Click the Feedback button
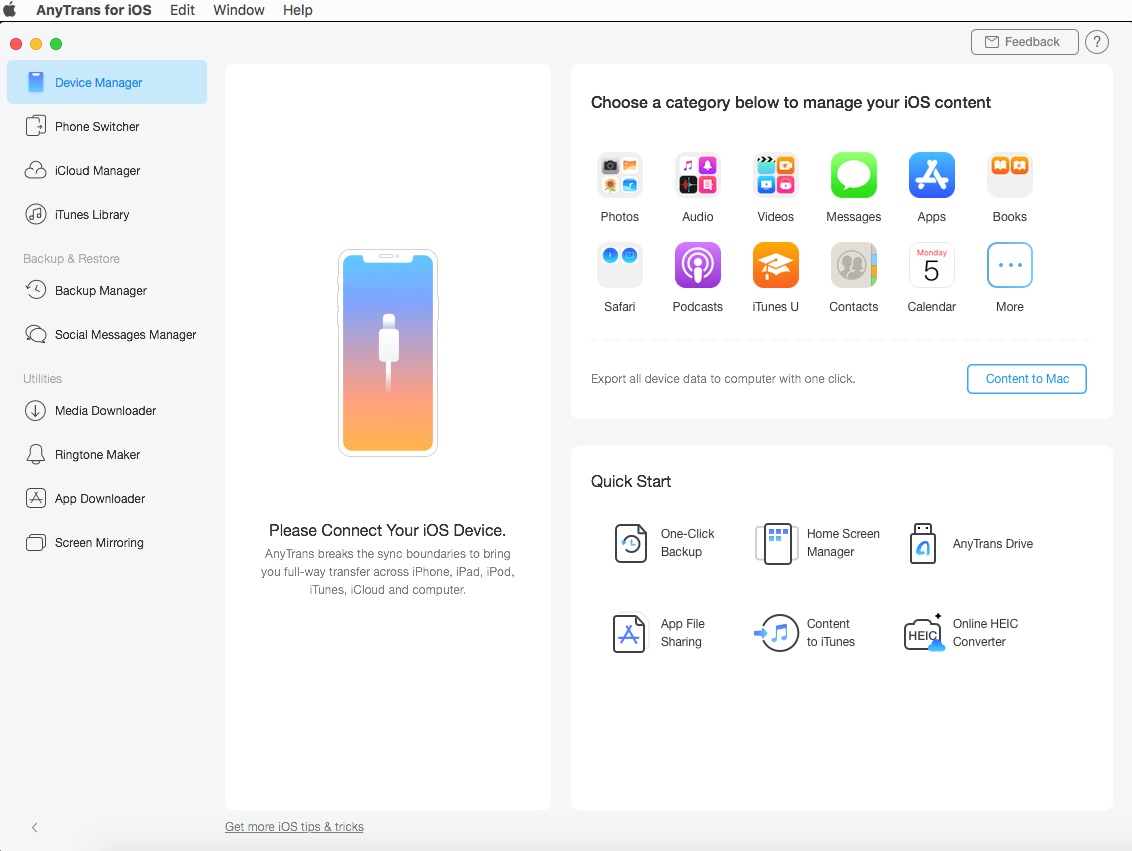 [1024, 42]
